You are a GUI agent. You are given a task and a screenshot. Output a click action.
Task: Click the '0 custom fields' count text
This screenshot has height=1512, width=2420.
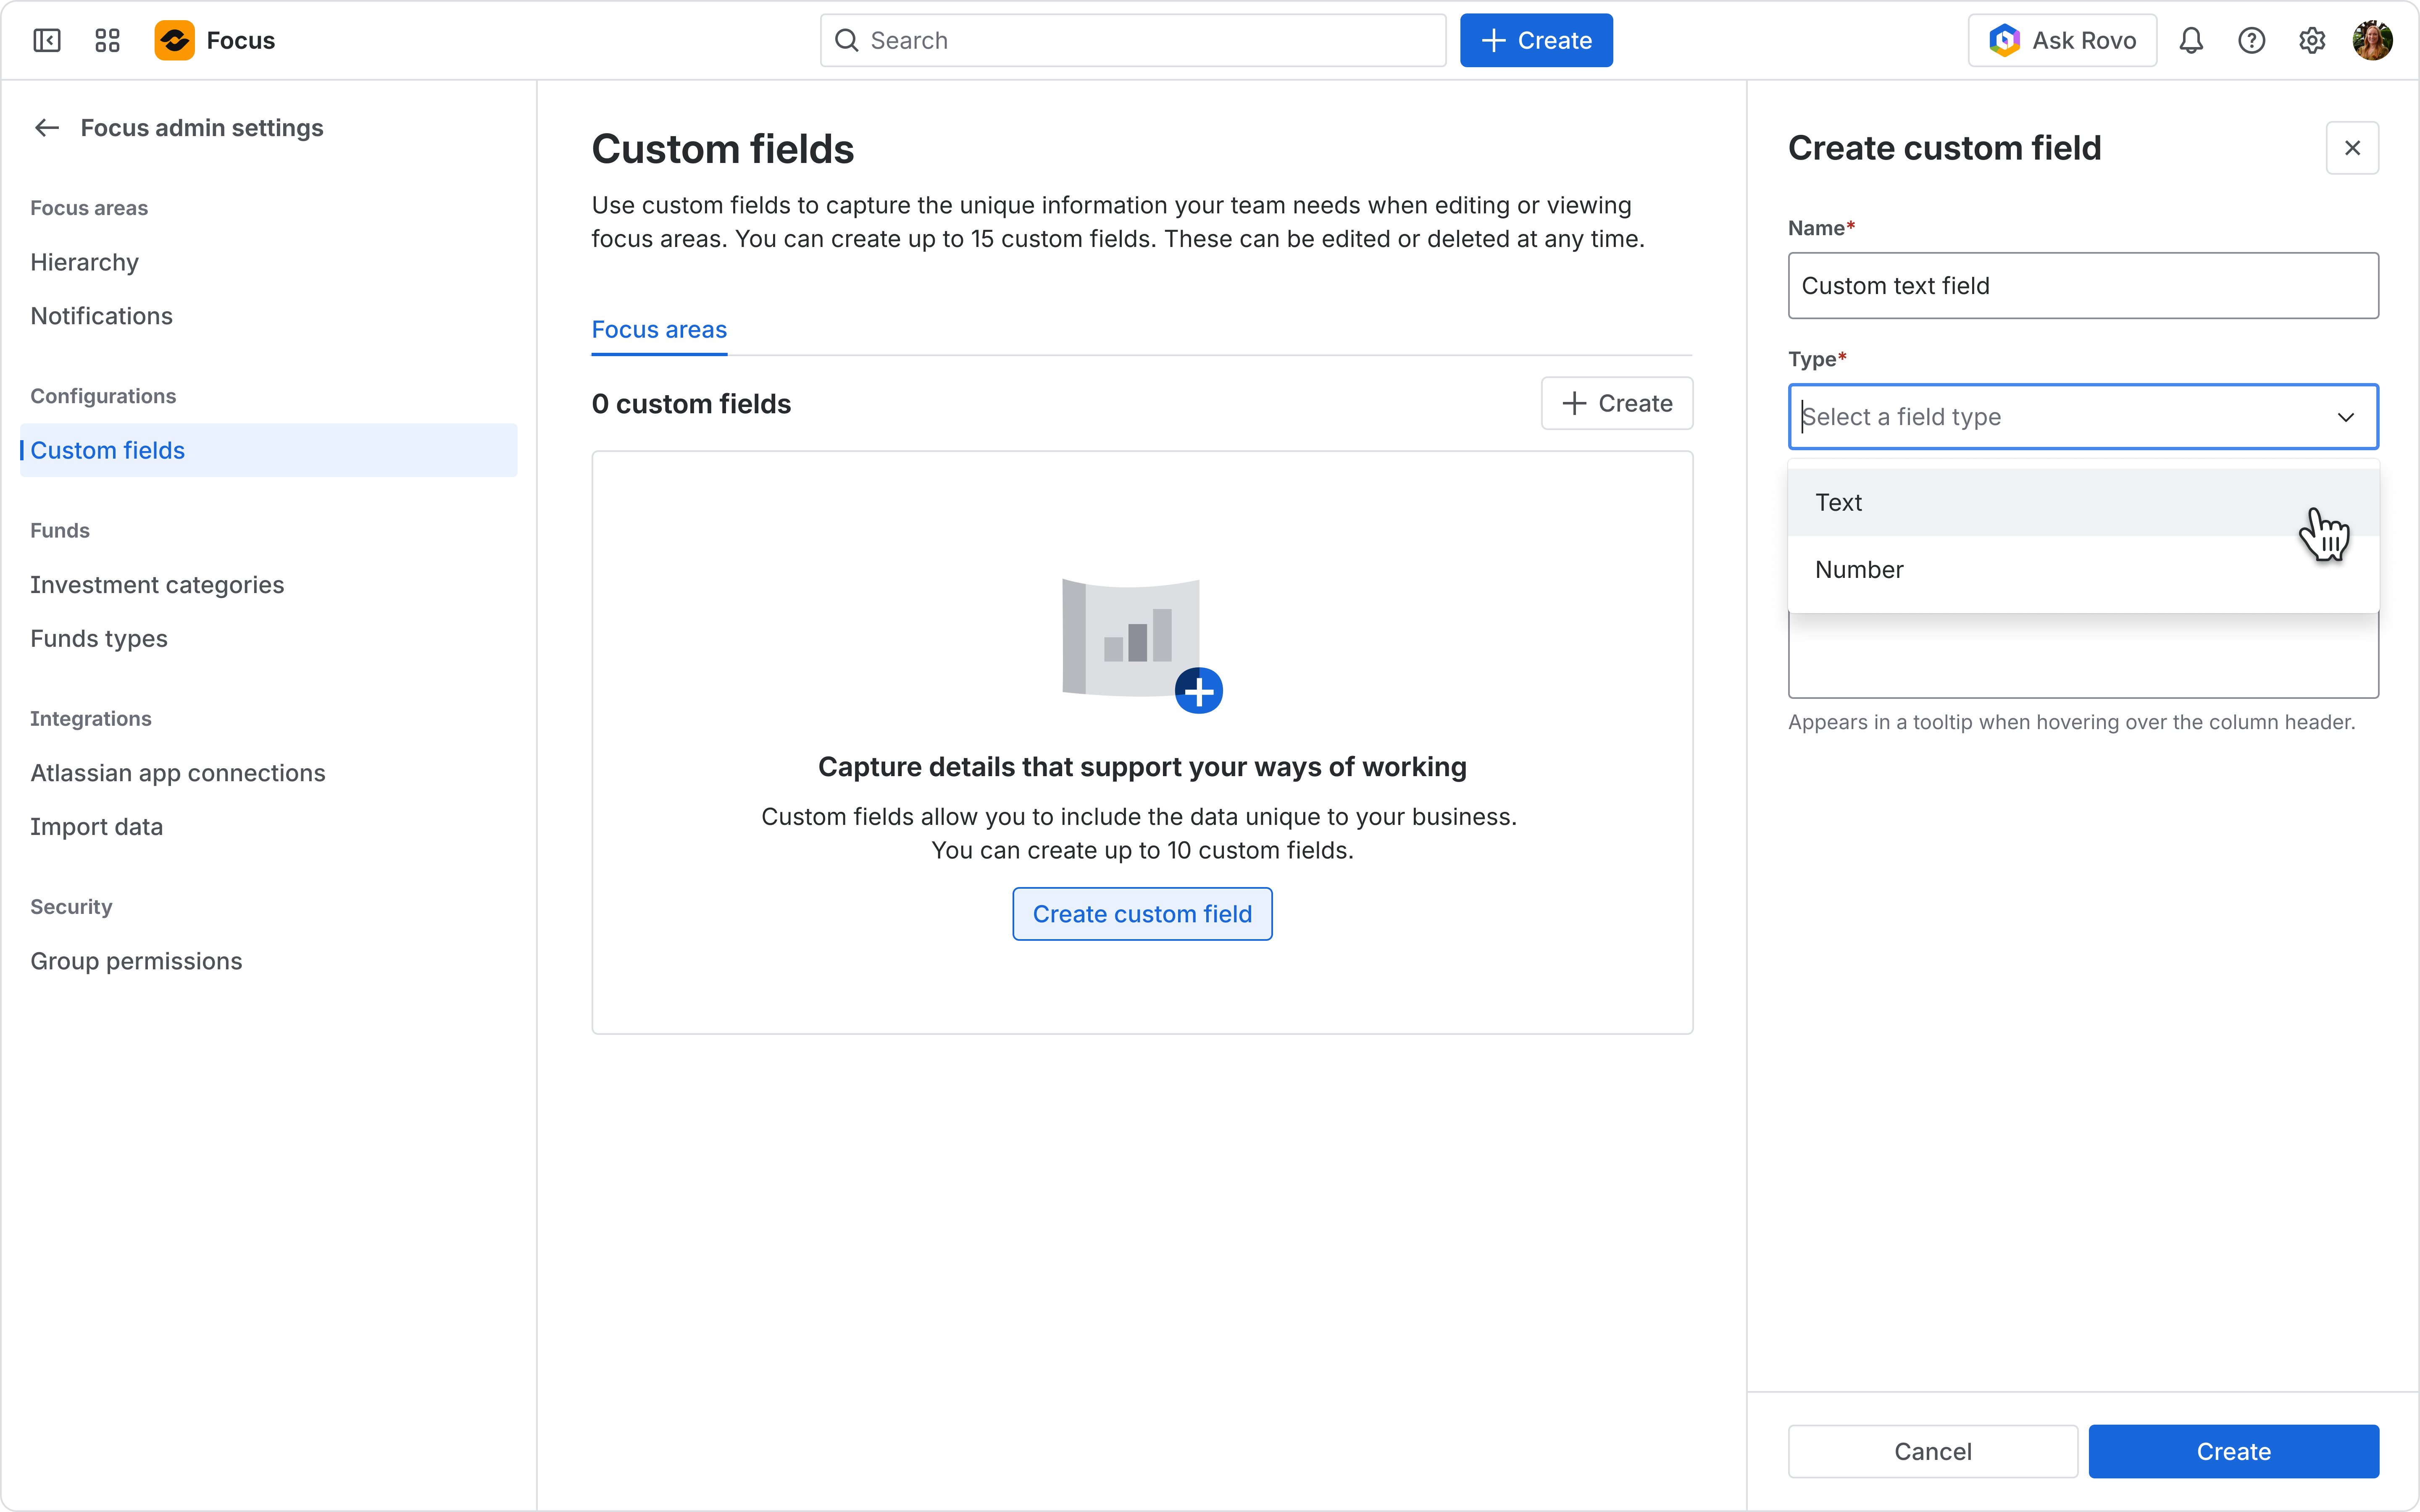691,404
